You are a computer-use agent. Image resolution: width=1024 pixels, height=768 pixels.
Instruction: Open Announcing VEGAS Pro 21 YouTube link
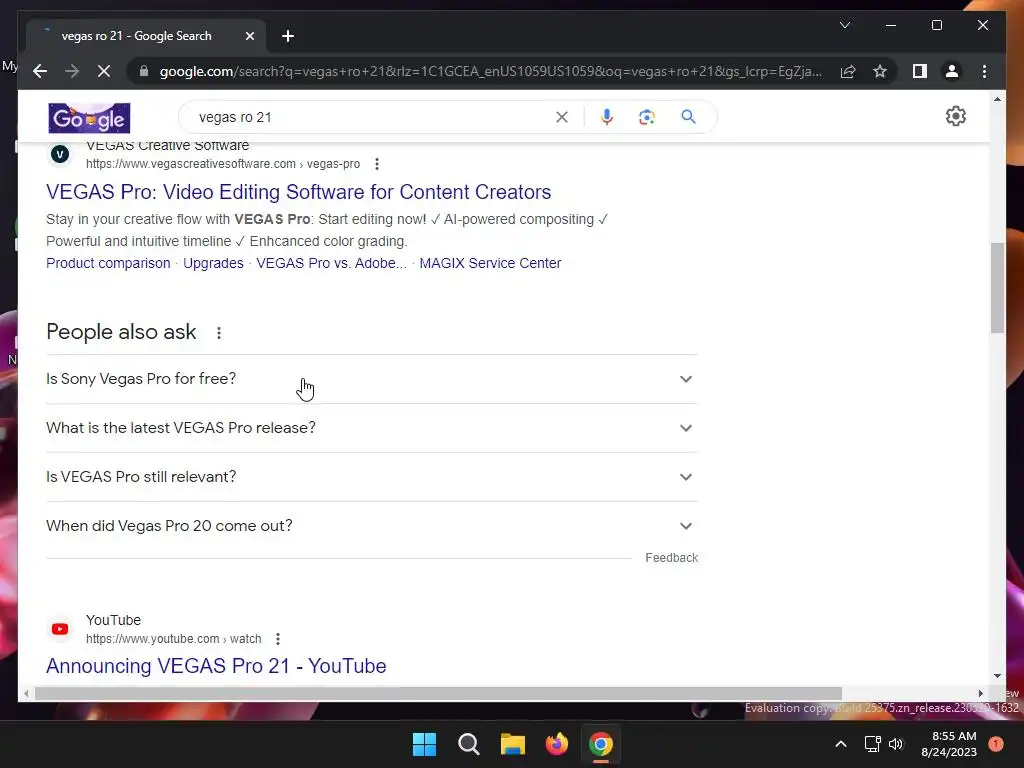216,666
